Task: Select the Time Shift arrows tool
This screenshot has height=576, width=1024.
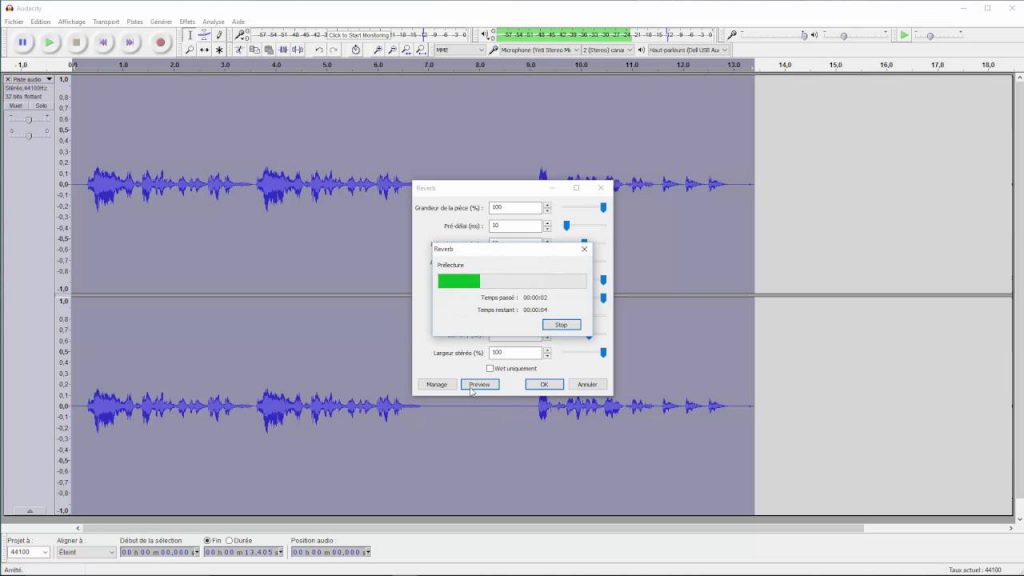Action: (204, 50)
